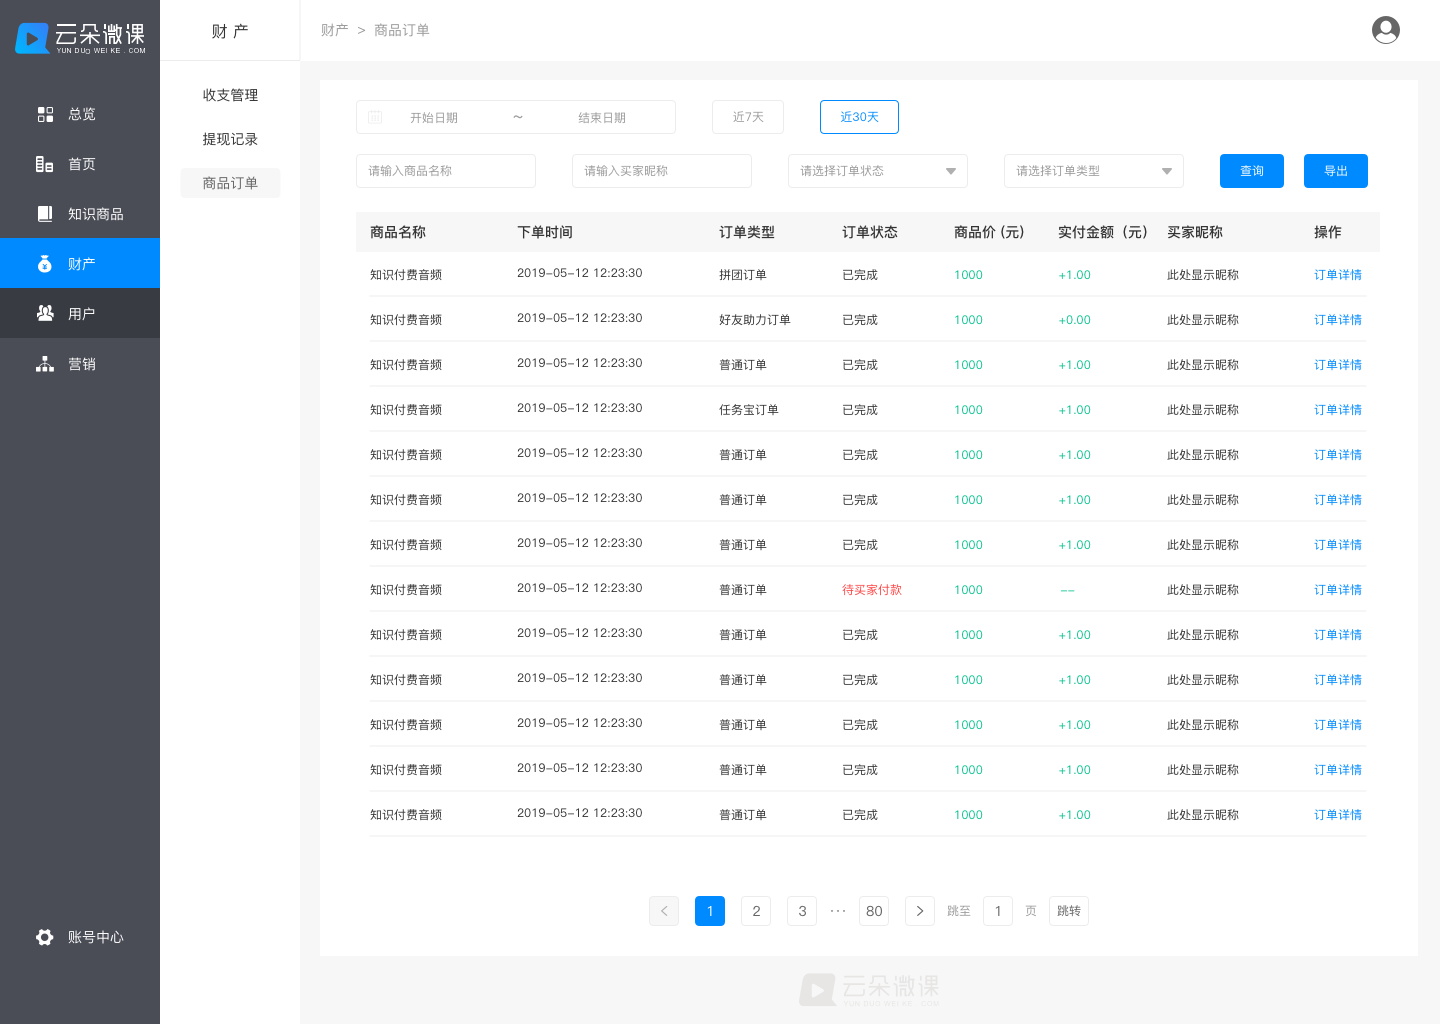Open the 首页 home icon in sidebar
This screenshot has height=1024, width=1440.
tap(45, 164)
